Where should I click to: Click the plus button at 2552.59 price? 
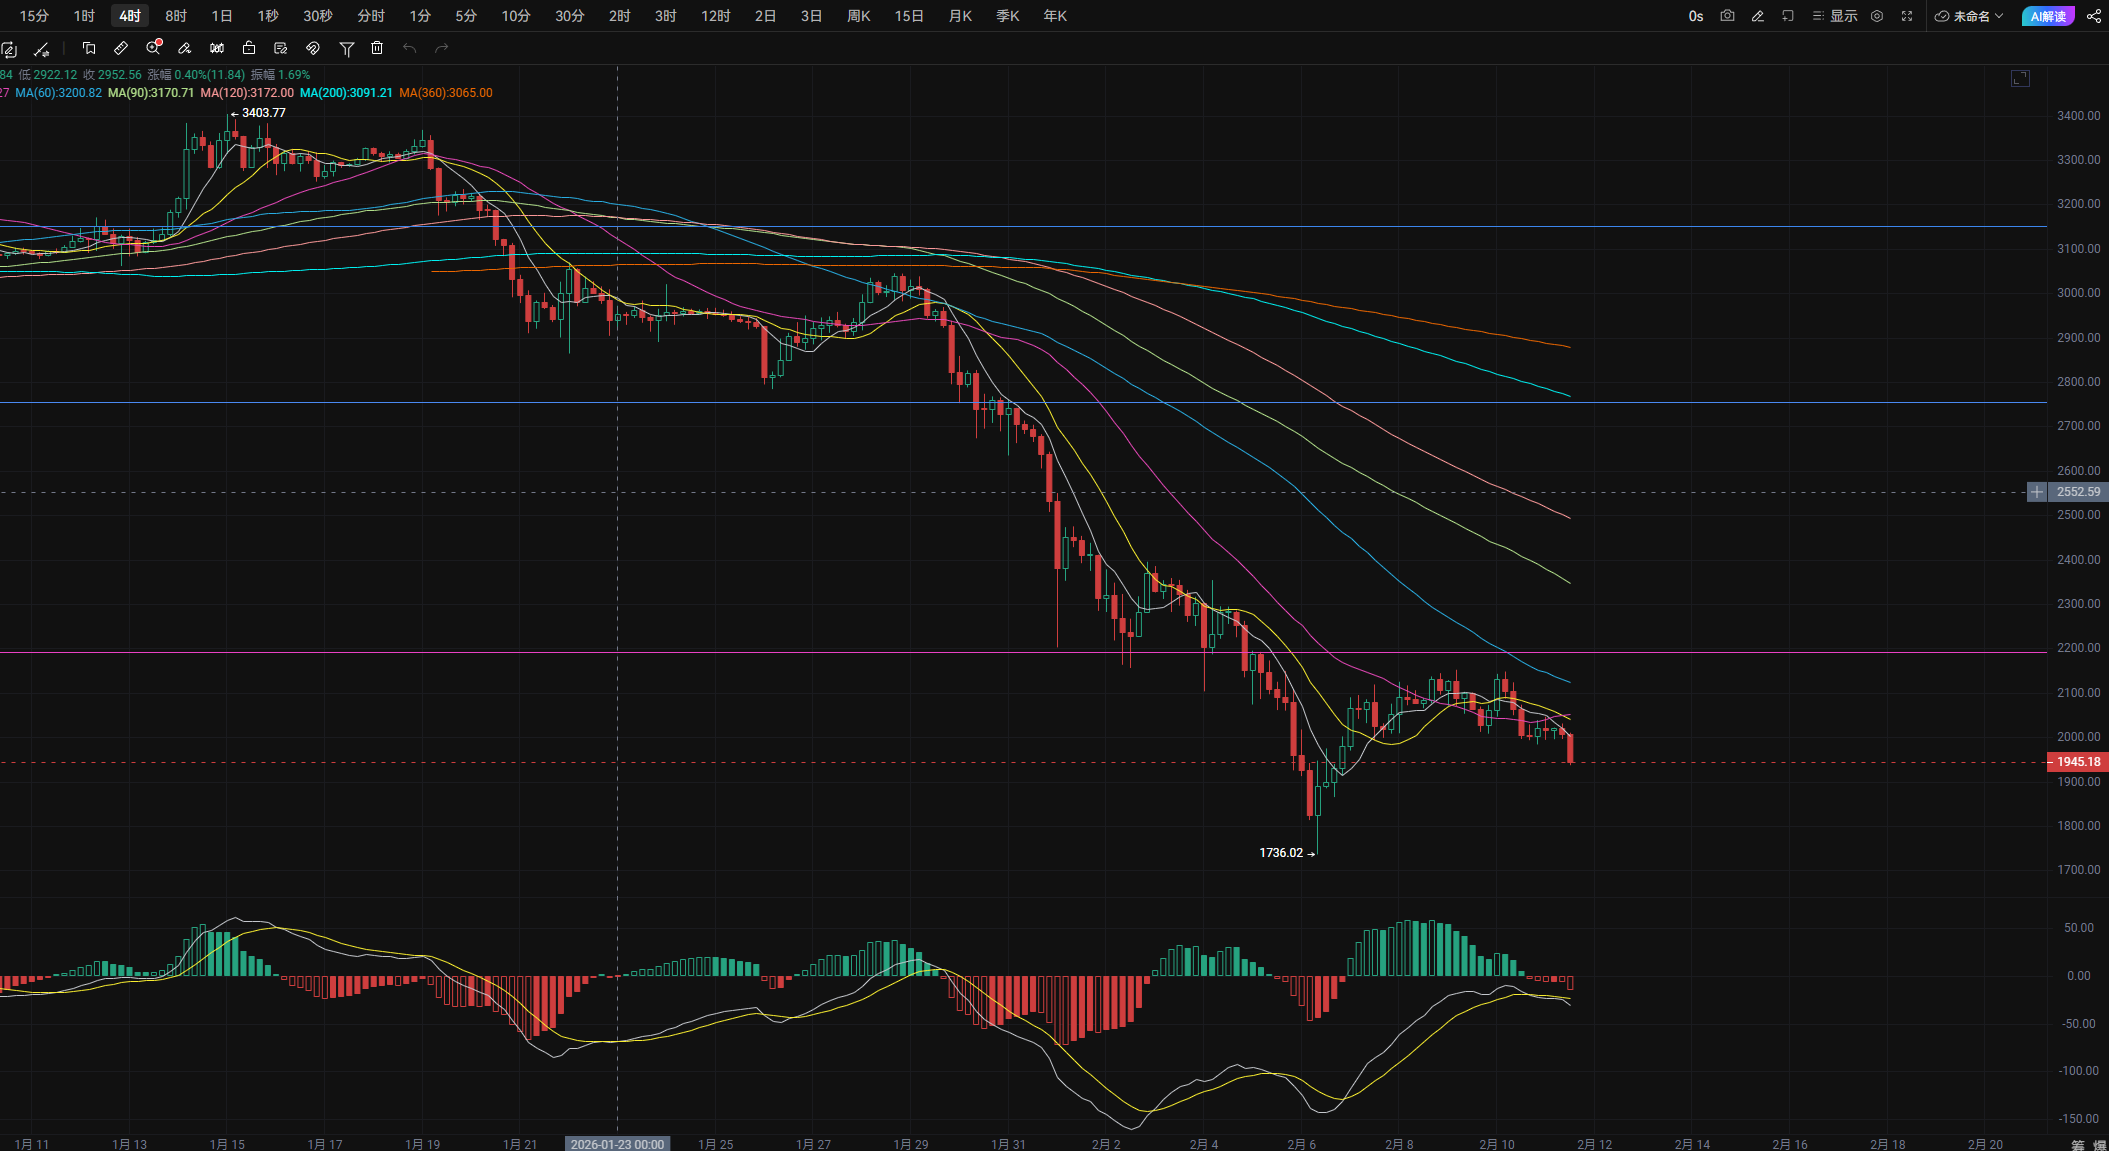pyautogui.click(x=2036, y=492)
